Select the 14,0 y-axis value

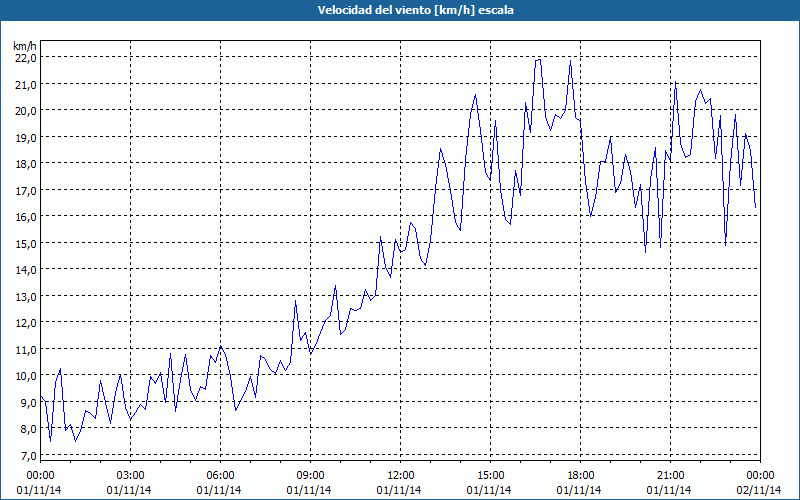(26, 270)
